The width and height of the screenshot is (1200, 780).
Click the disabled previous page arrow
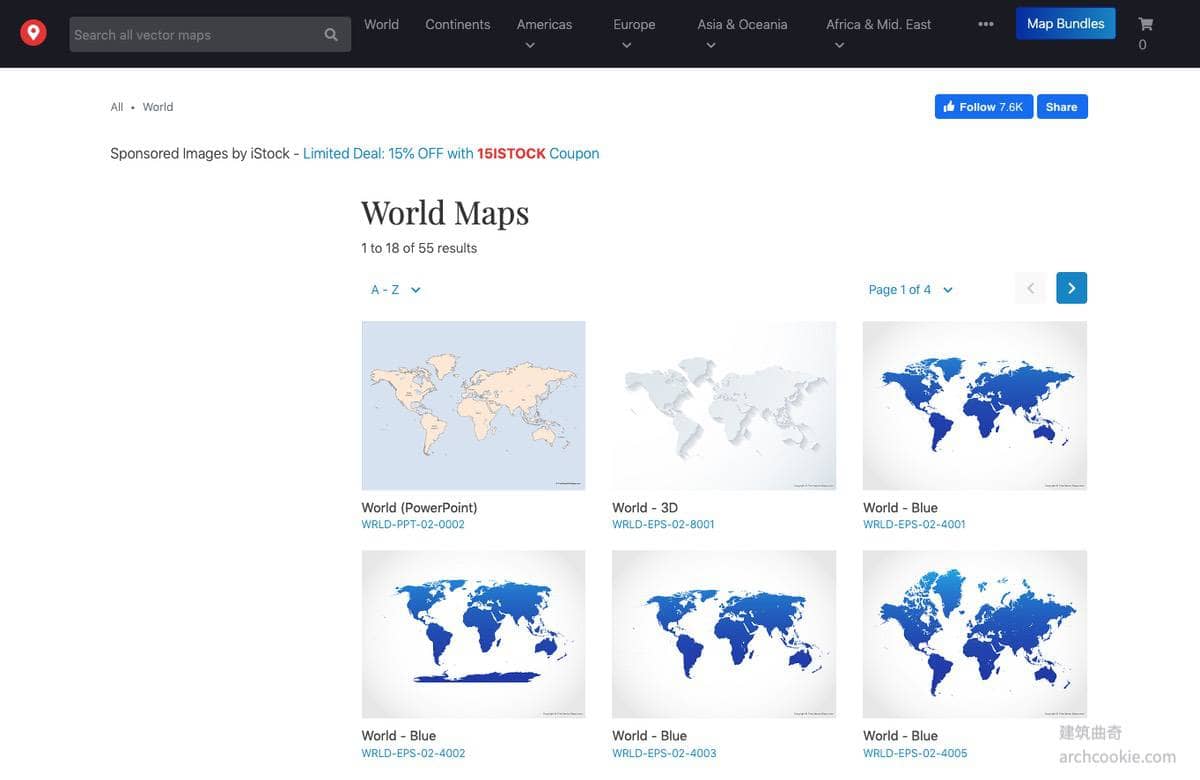(x=1030, y=288)
